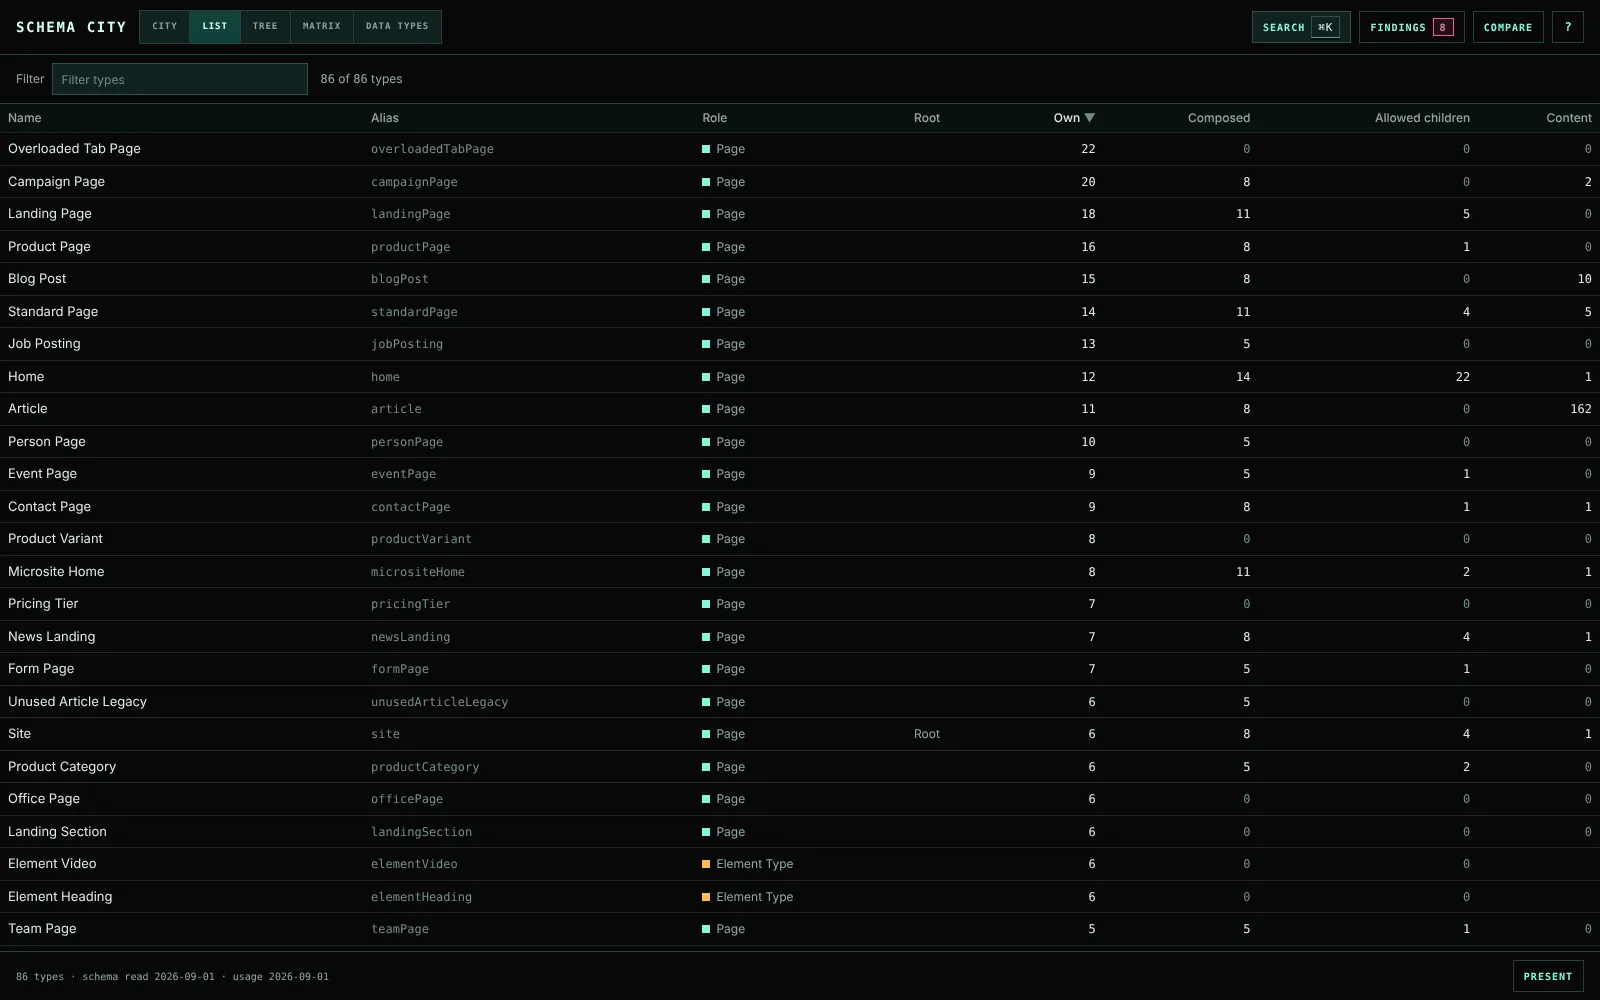Viewport: 1600px width, 1000px height.
Task: Click the Present button
Action: 1548,976
